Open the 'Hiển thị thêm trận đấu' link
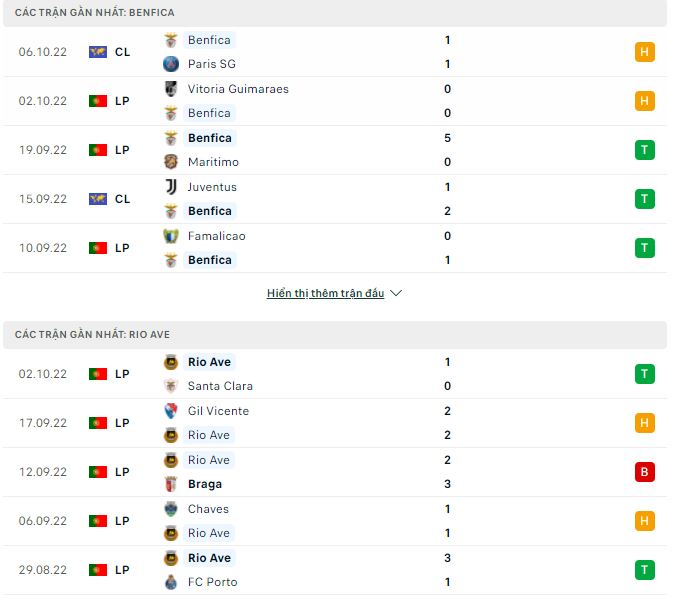This screenshot has height=598, width=676. point(325,294)
